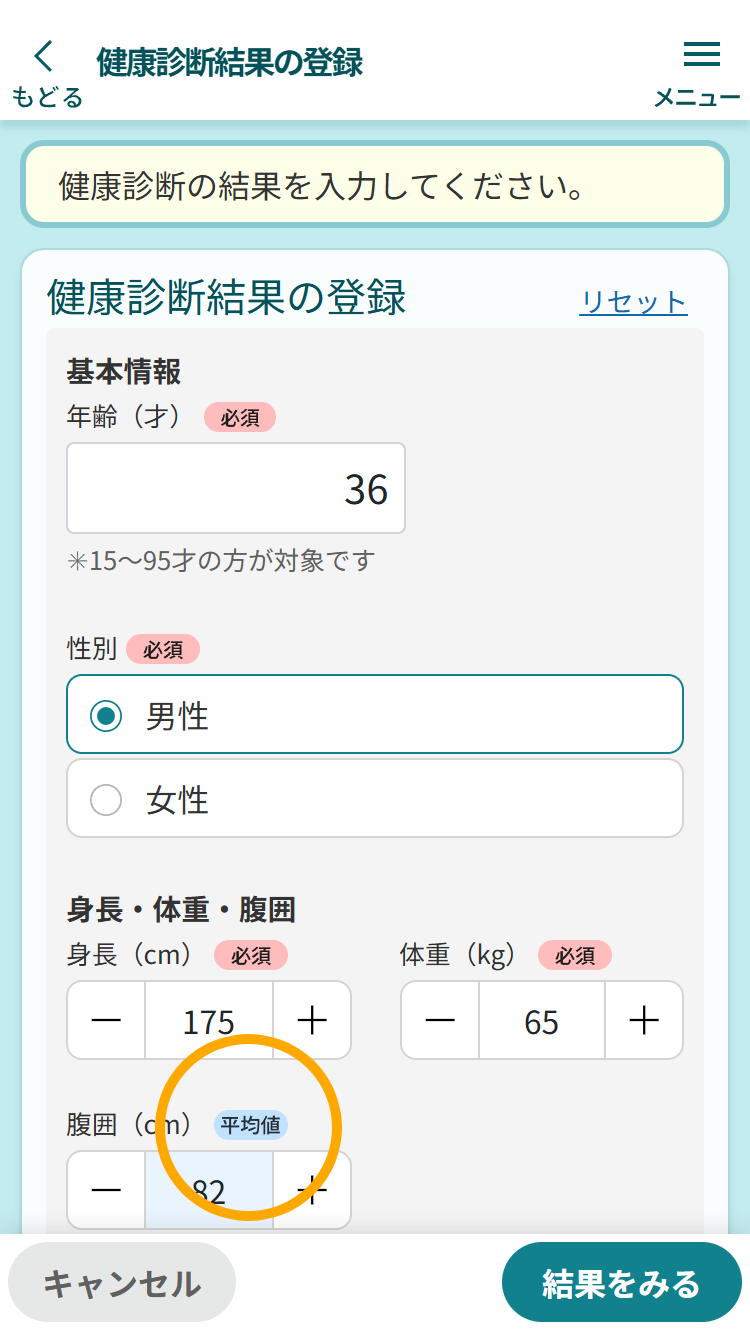
Task: Increase height with plus button
Action: [x=312, y=1020]
